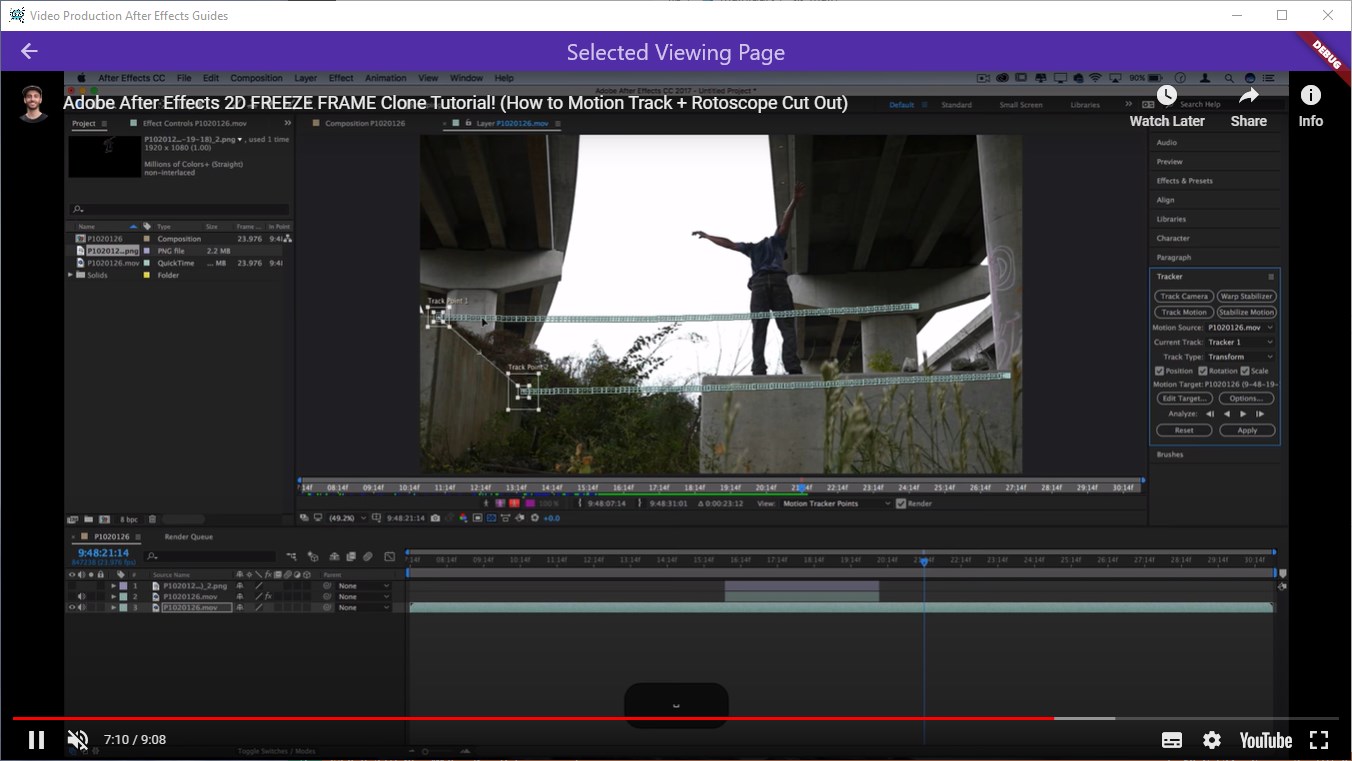Open the View Motion Tracker Points dropdown
Image resolution: width=1352 pixels, height=761 pixels.
pos(835,503)
